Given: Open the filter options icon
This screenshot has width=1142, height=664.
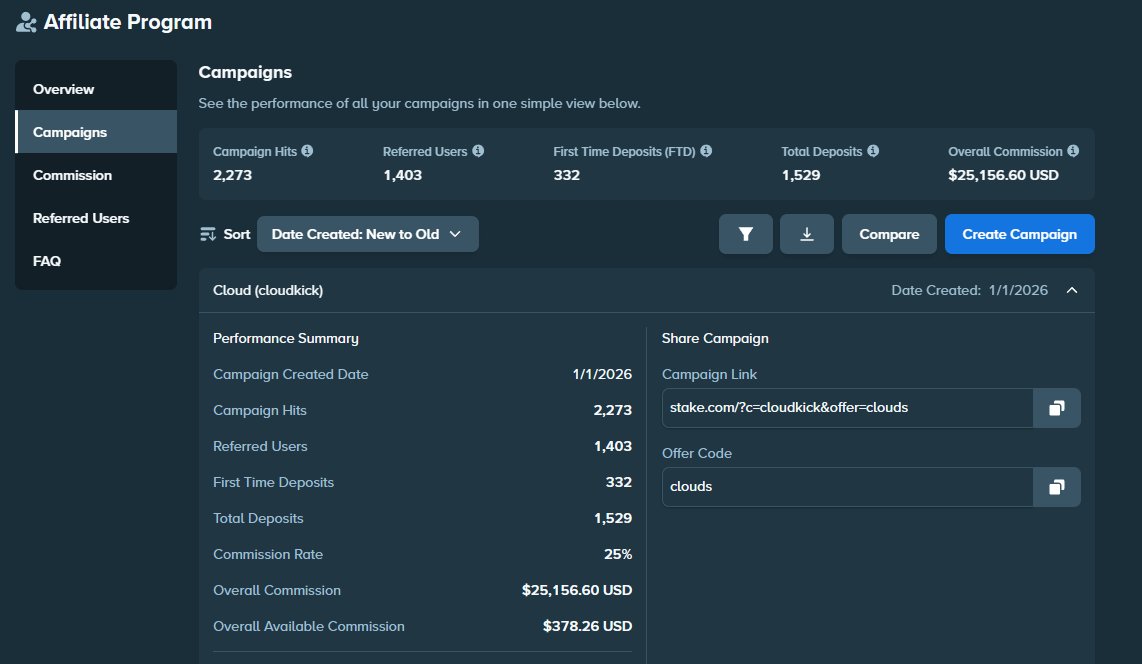Looking at the screenshot, I should tap(745, 233).
